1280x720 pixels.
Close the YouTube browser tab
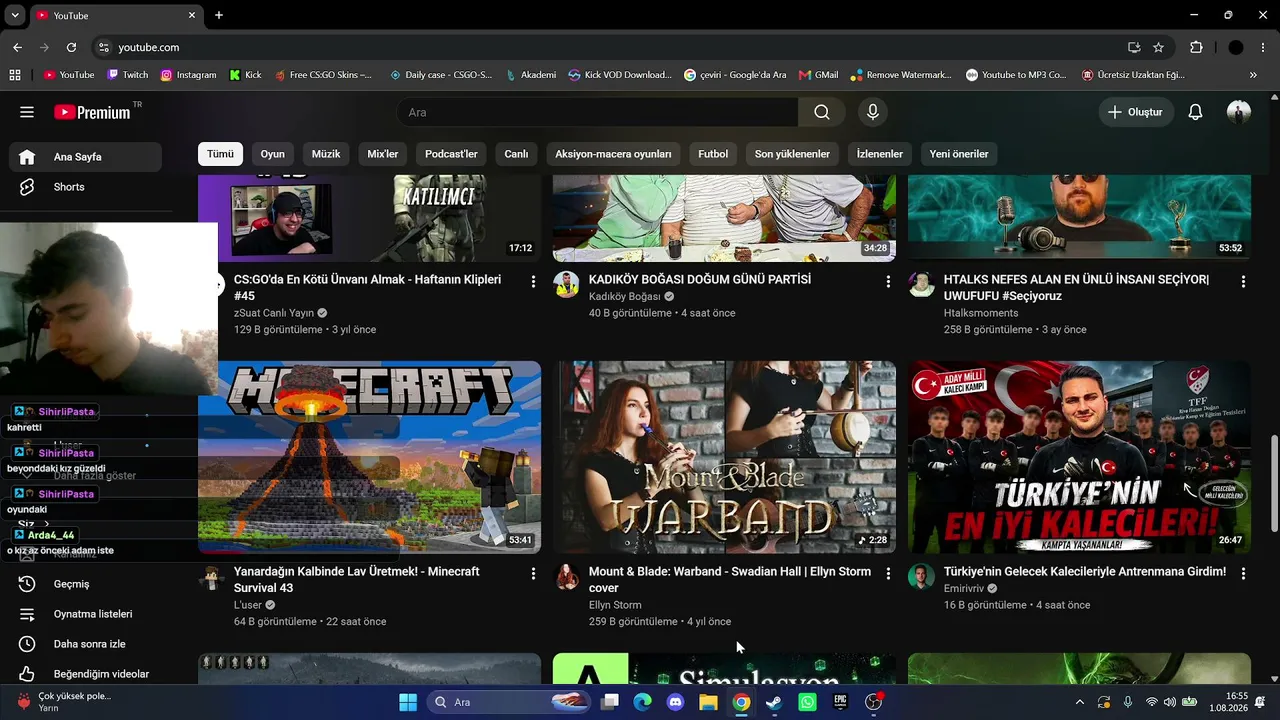192,15
